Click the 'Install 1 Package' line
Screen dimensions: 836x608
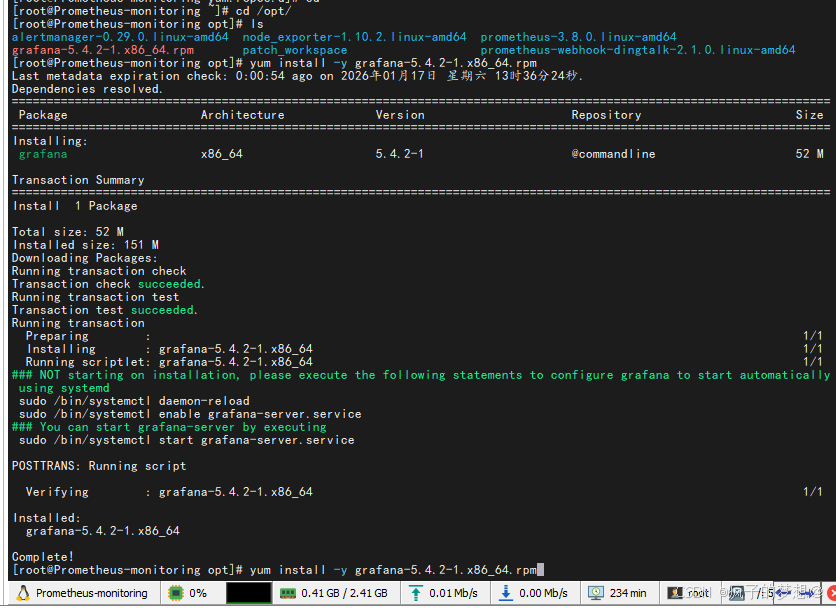[x=75, y=206]
